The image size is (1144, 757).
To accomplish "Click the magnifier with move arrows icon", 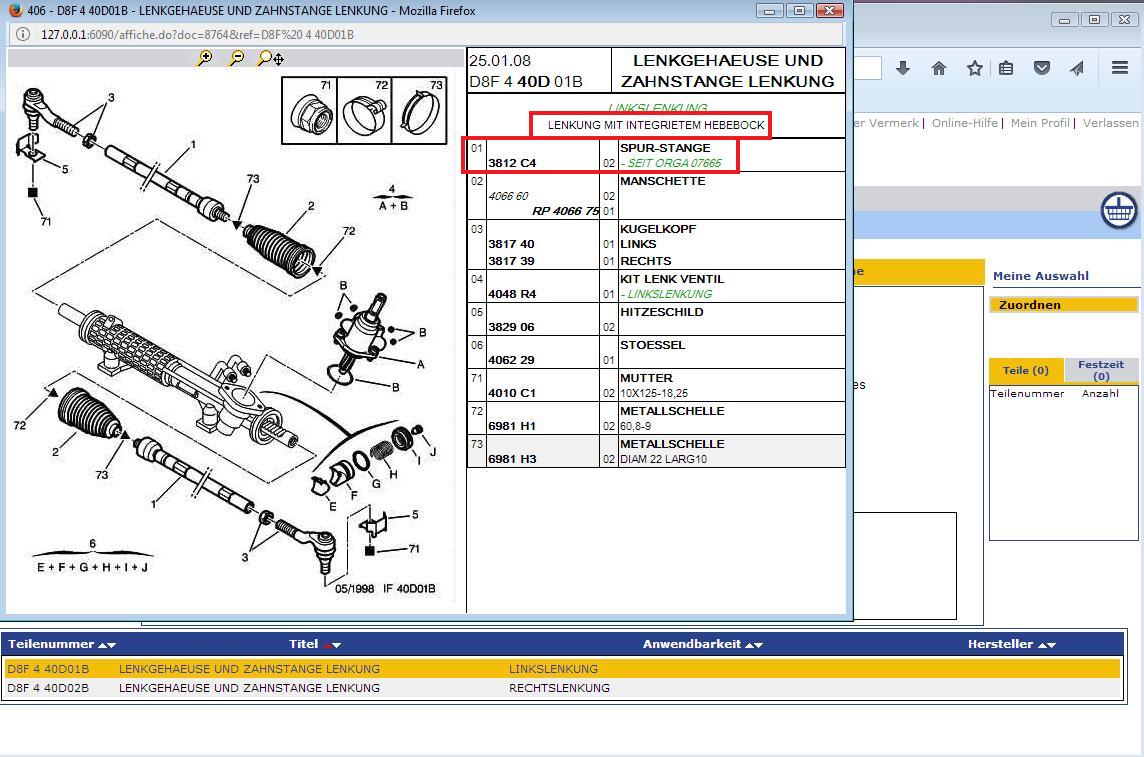I will (x=270, y=59).
